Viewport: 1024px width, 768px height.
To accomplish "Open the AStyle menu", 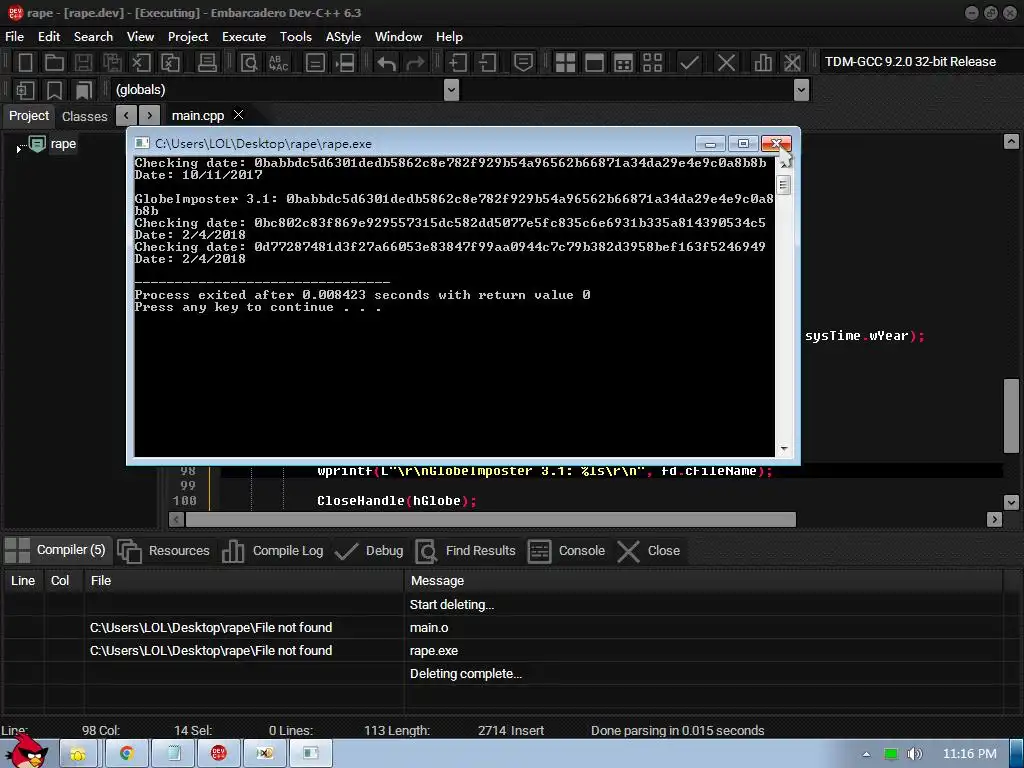I will tap(344, 37).
